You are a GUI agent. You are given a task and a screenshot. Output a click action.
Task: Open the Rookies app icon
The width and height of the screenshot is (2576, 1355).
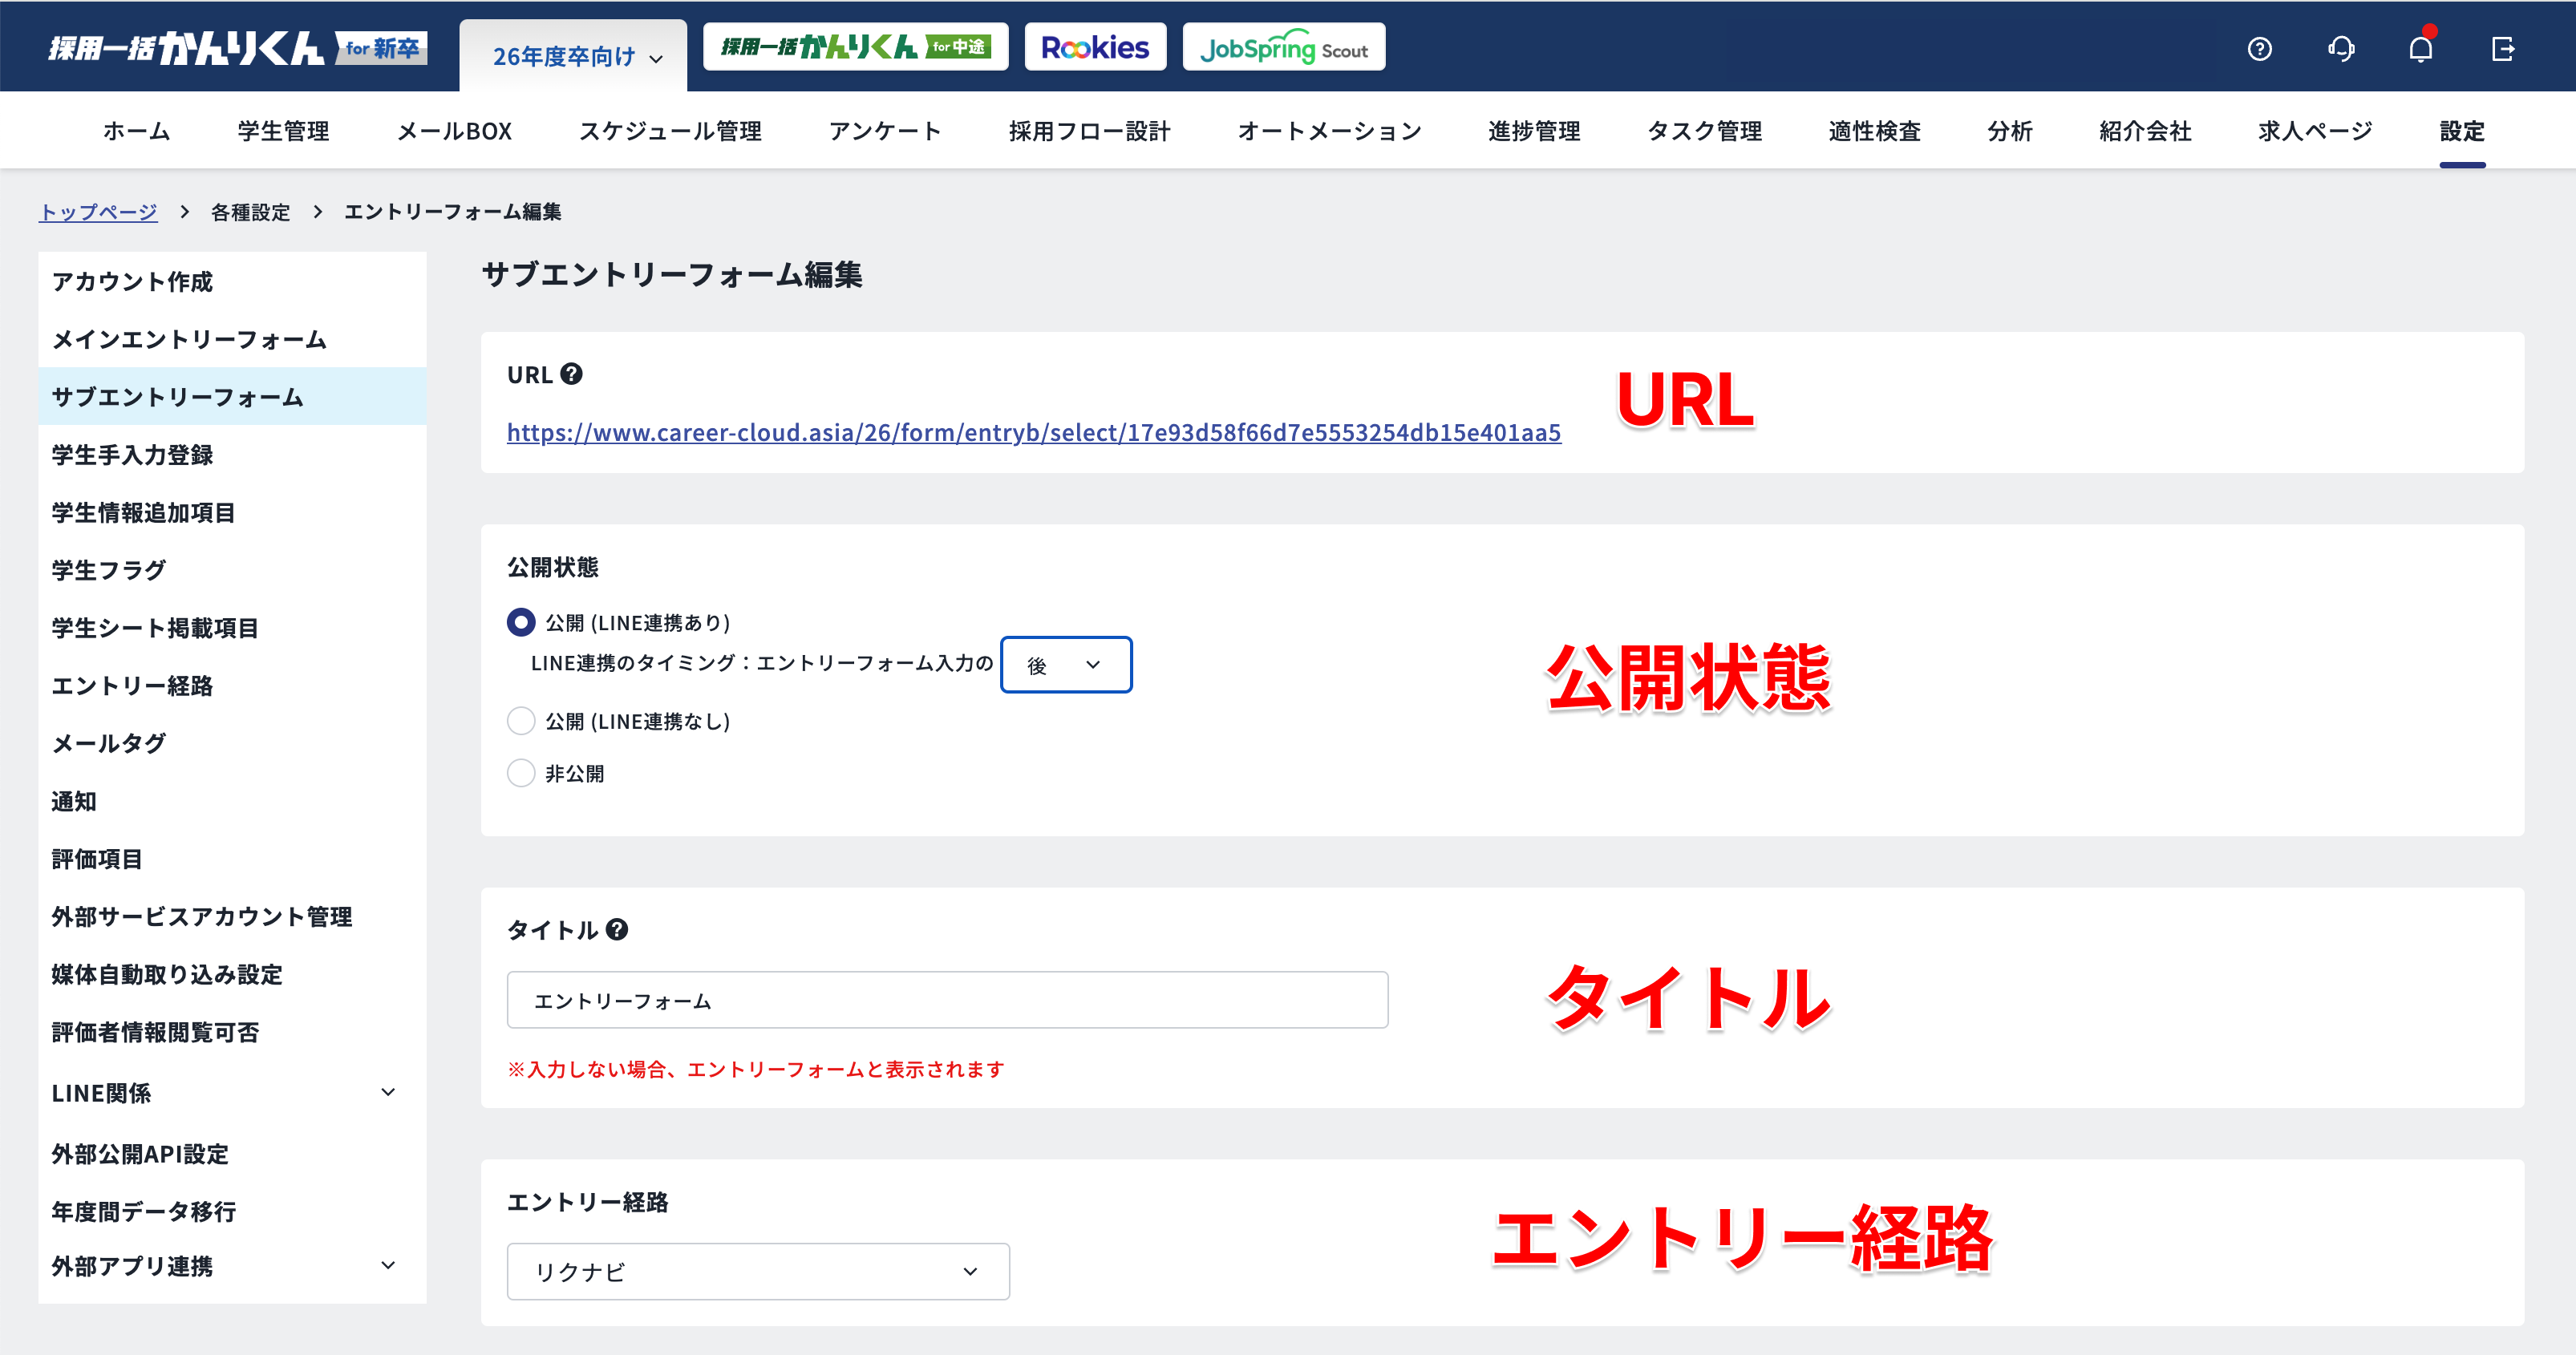coord(1095,45)
